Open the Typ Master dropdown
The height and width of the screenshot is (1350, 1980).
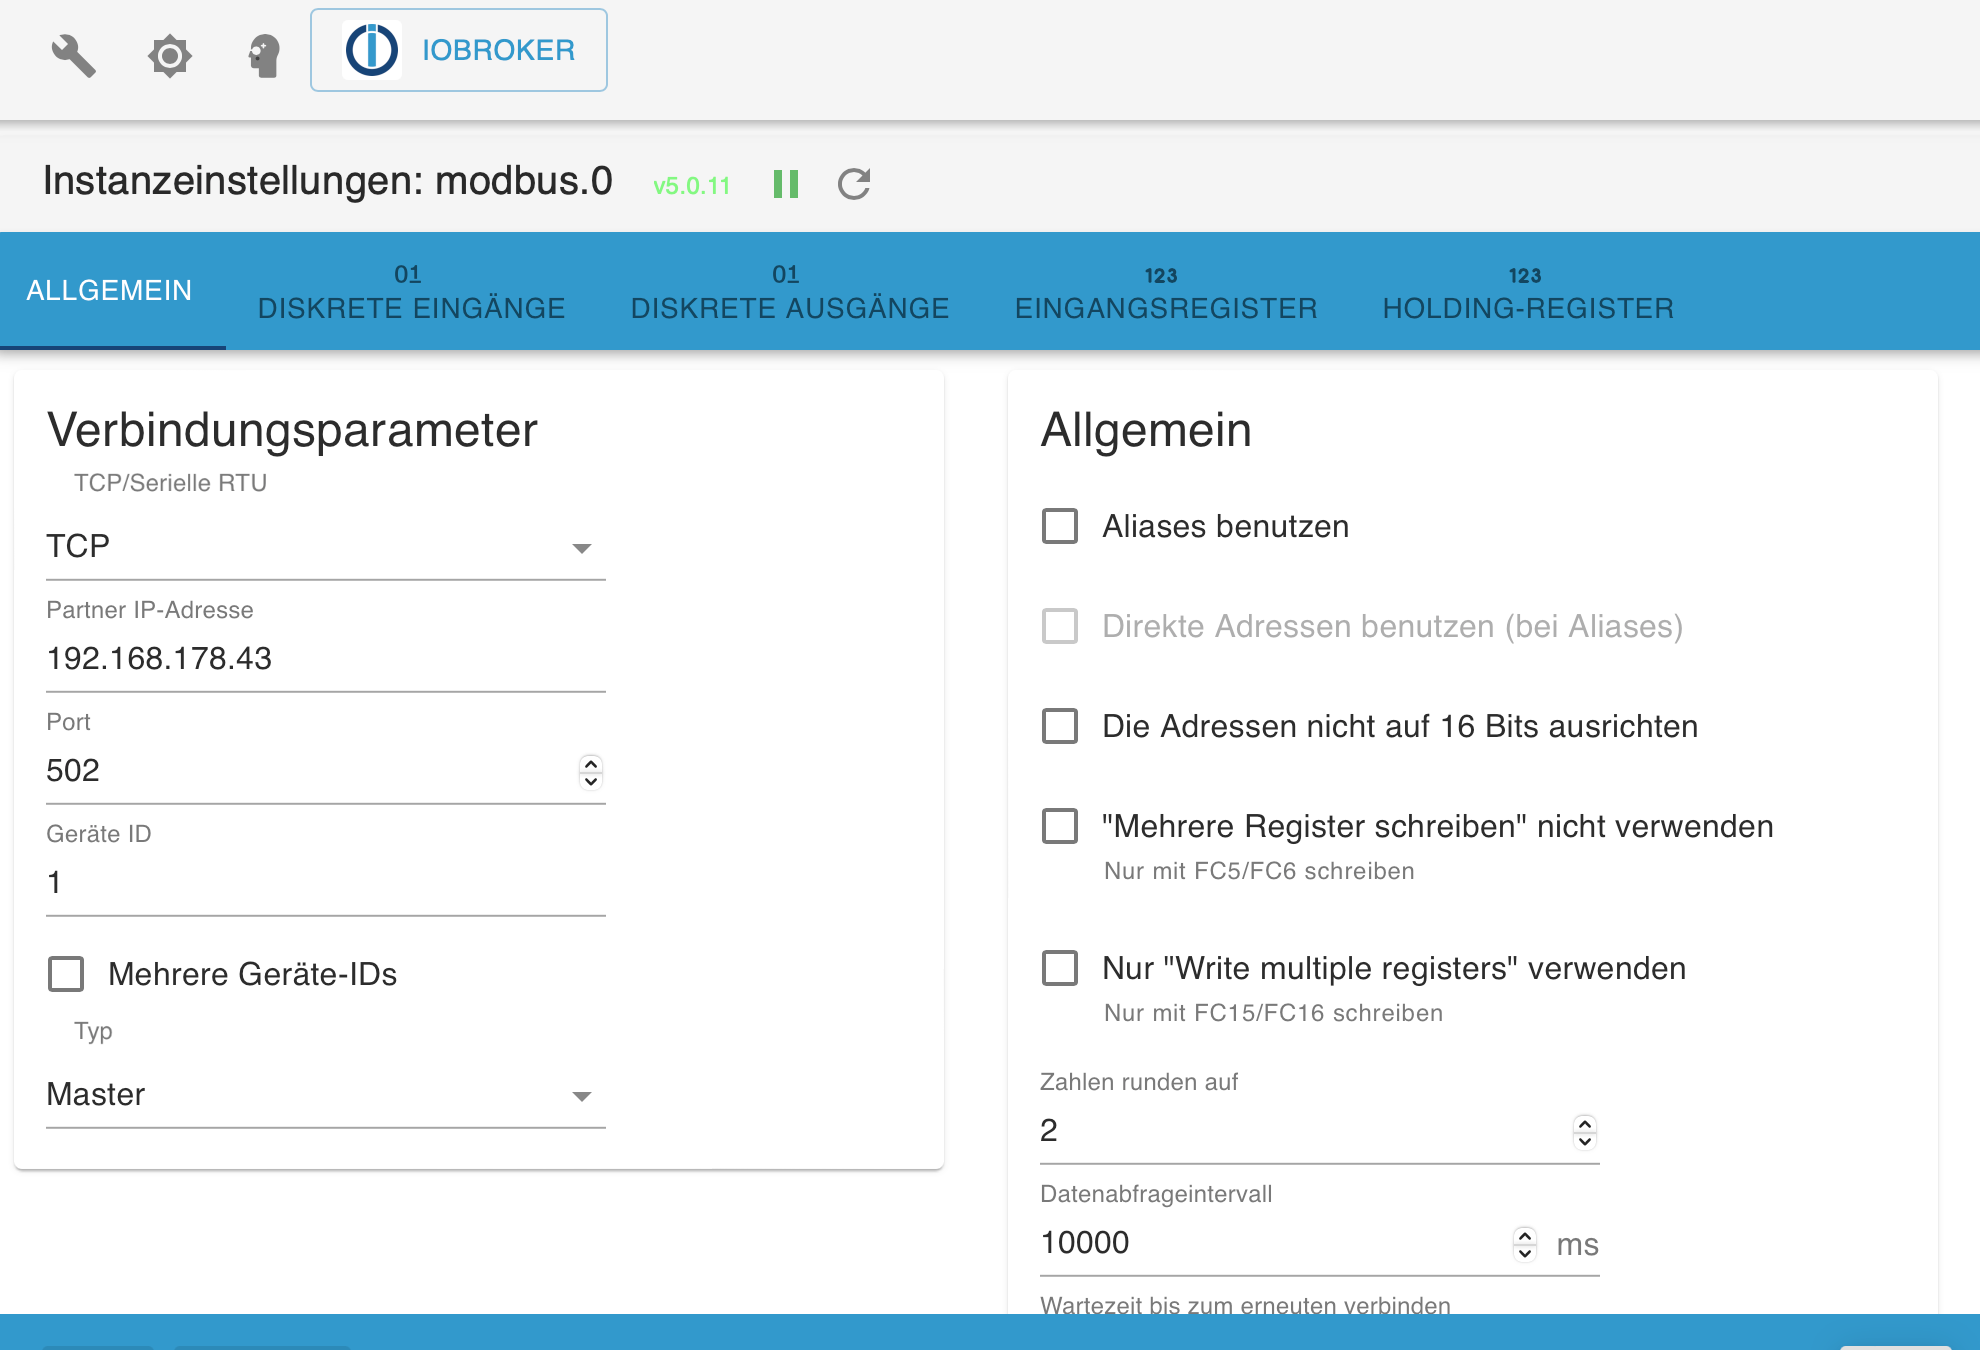tap(326, 1095)
